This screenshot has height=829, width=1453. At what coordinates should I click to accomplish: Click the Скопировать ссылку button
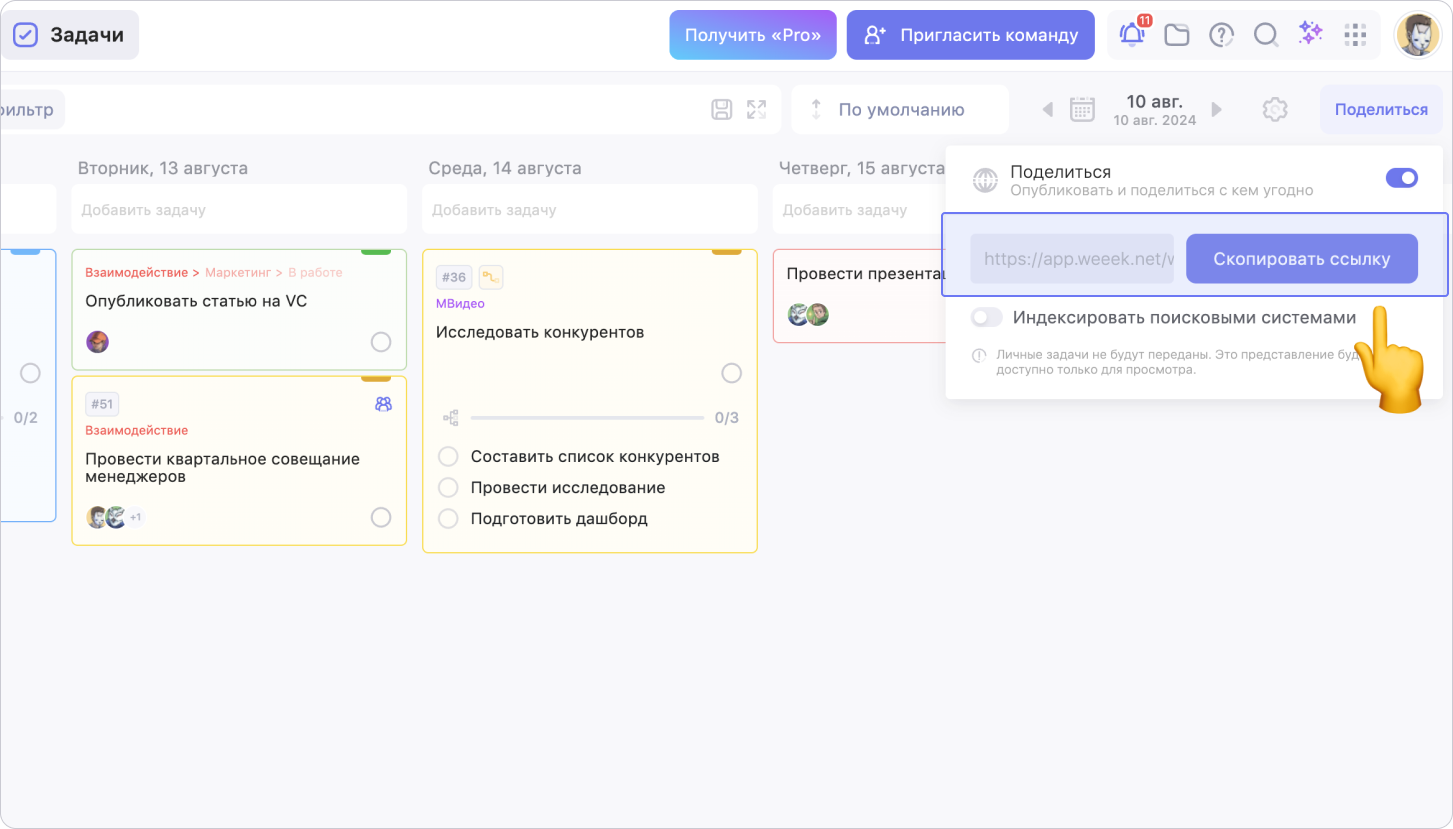pos(1301,259)
